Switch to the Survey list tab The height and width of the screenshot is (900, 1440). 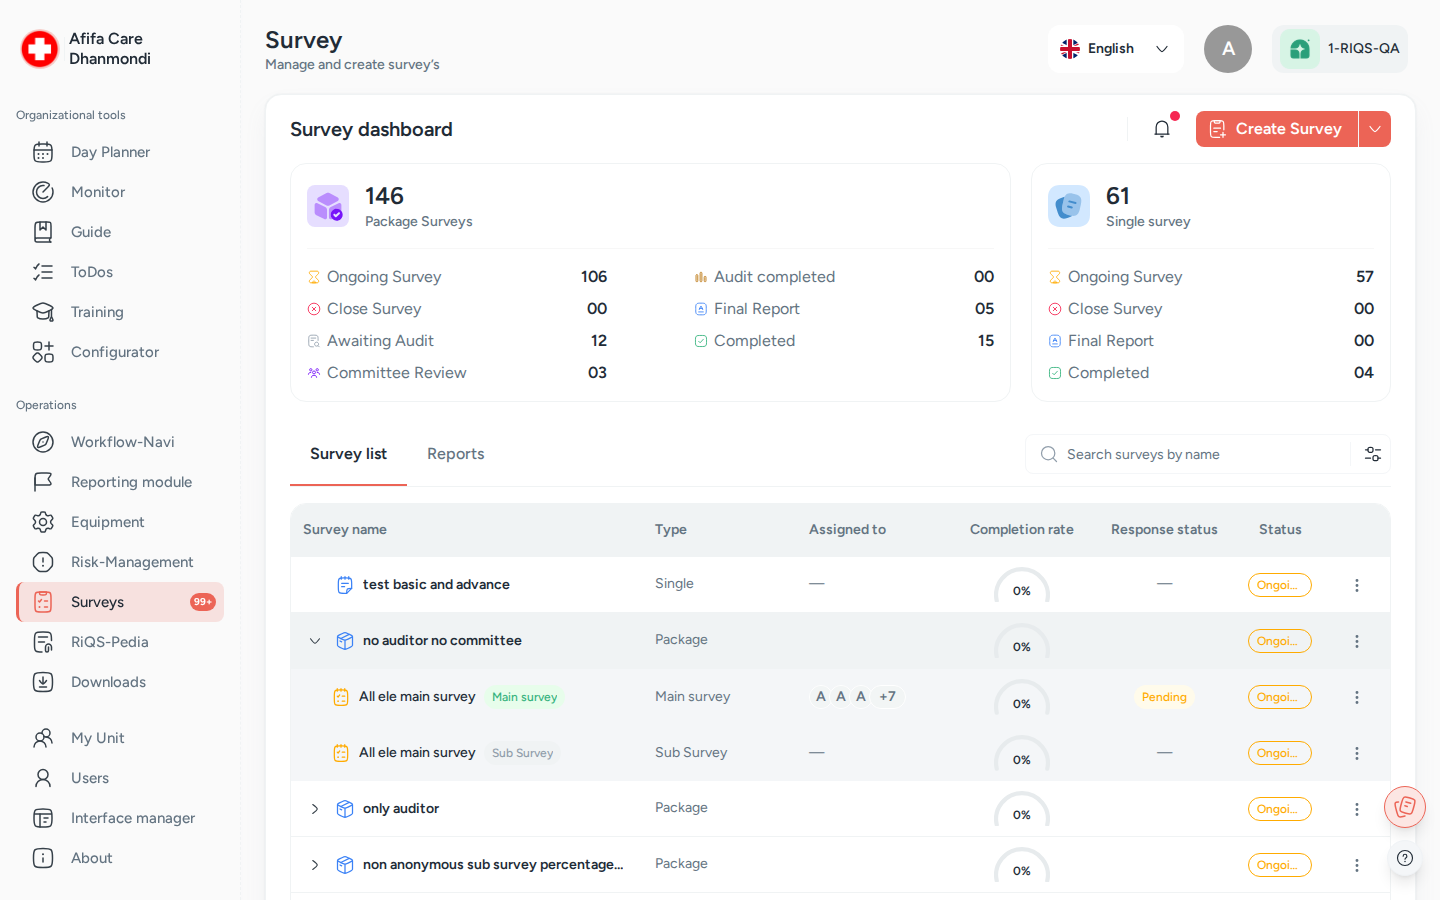348,454
